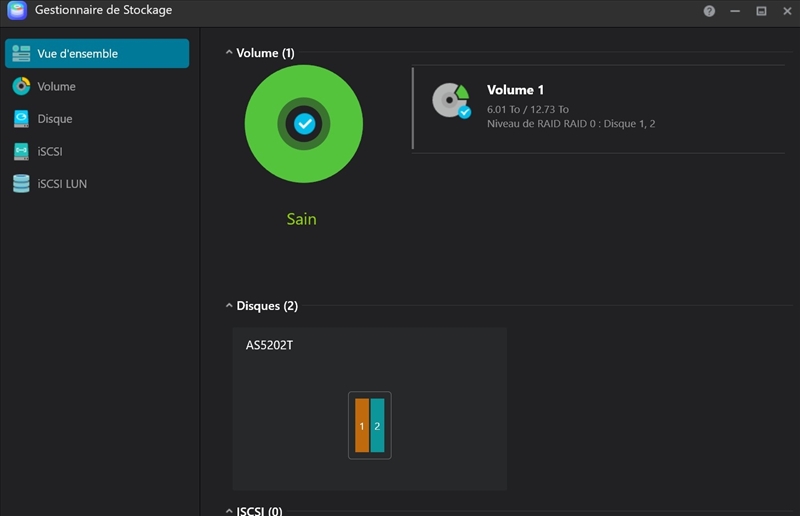Collapse the Volume (1) section

tap(229, 53)
